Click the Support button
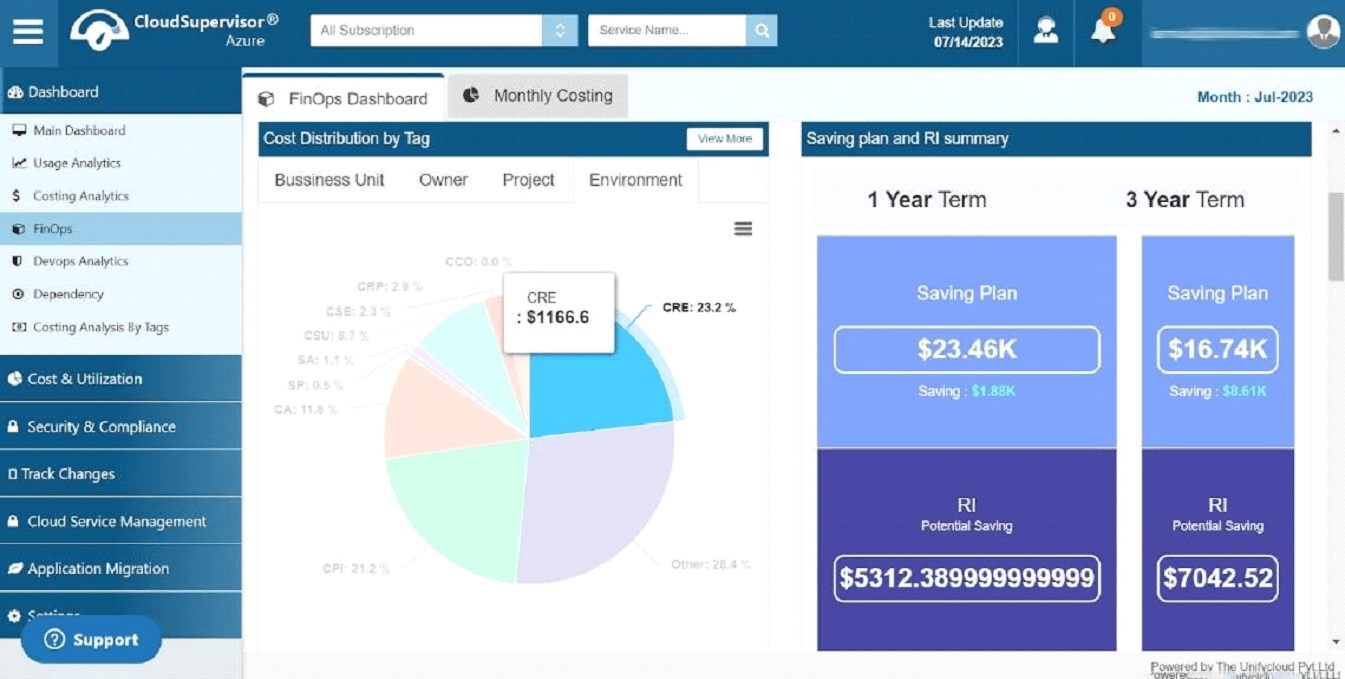 click(x=91, y=640)
